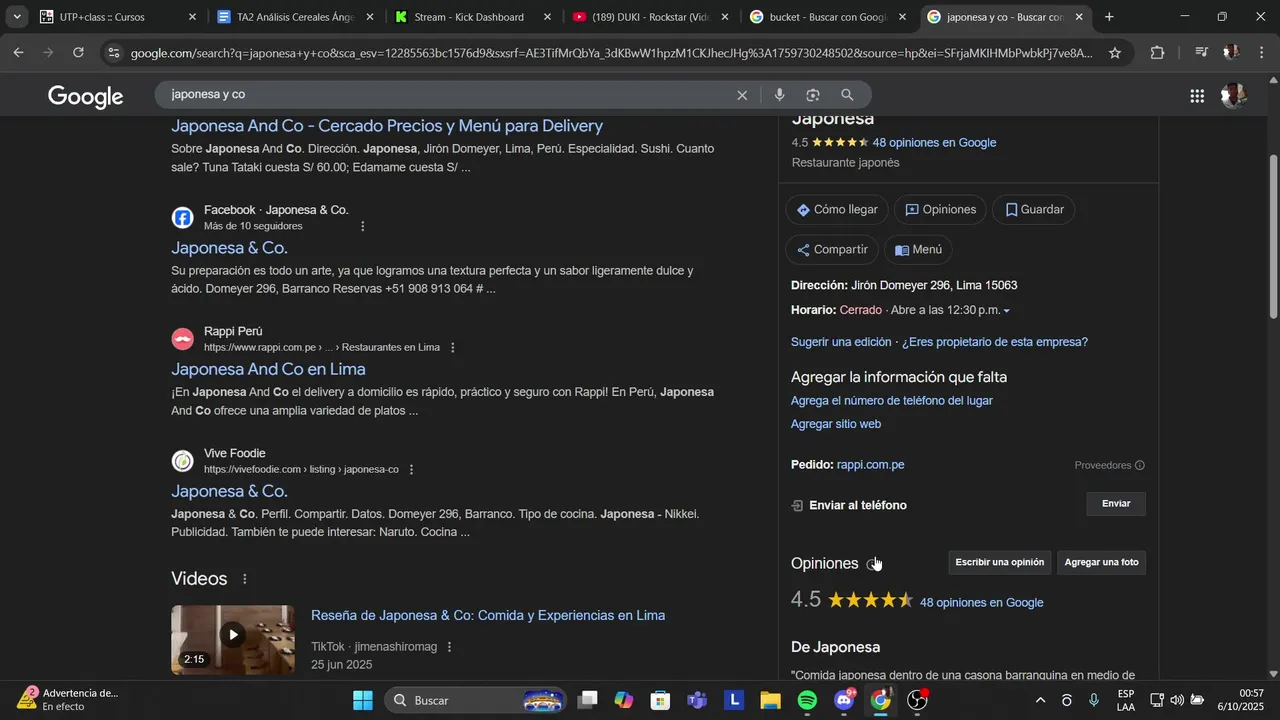Open Vive Foodie Japonesa & Co. result
1280x720 pixels.
click(229, 491)
